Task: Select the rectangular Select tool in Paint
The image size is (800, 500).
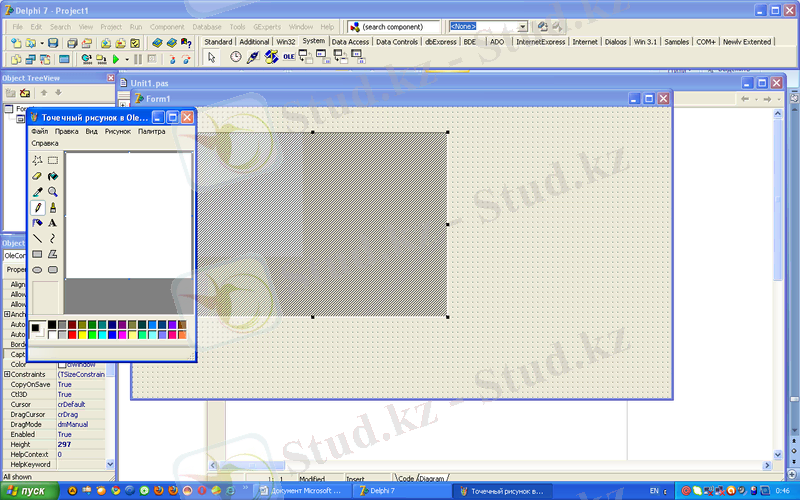Action: (53, 160)
